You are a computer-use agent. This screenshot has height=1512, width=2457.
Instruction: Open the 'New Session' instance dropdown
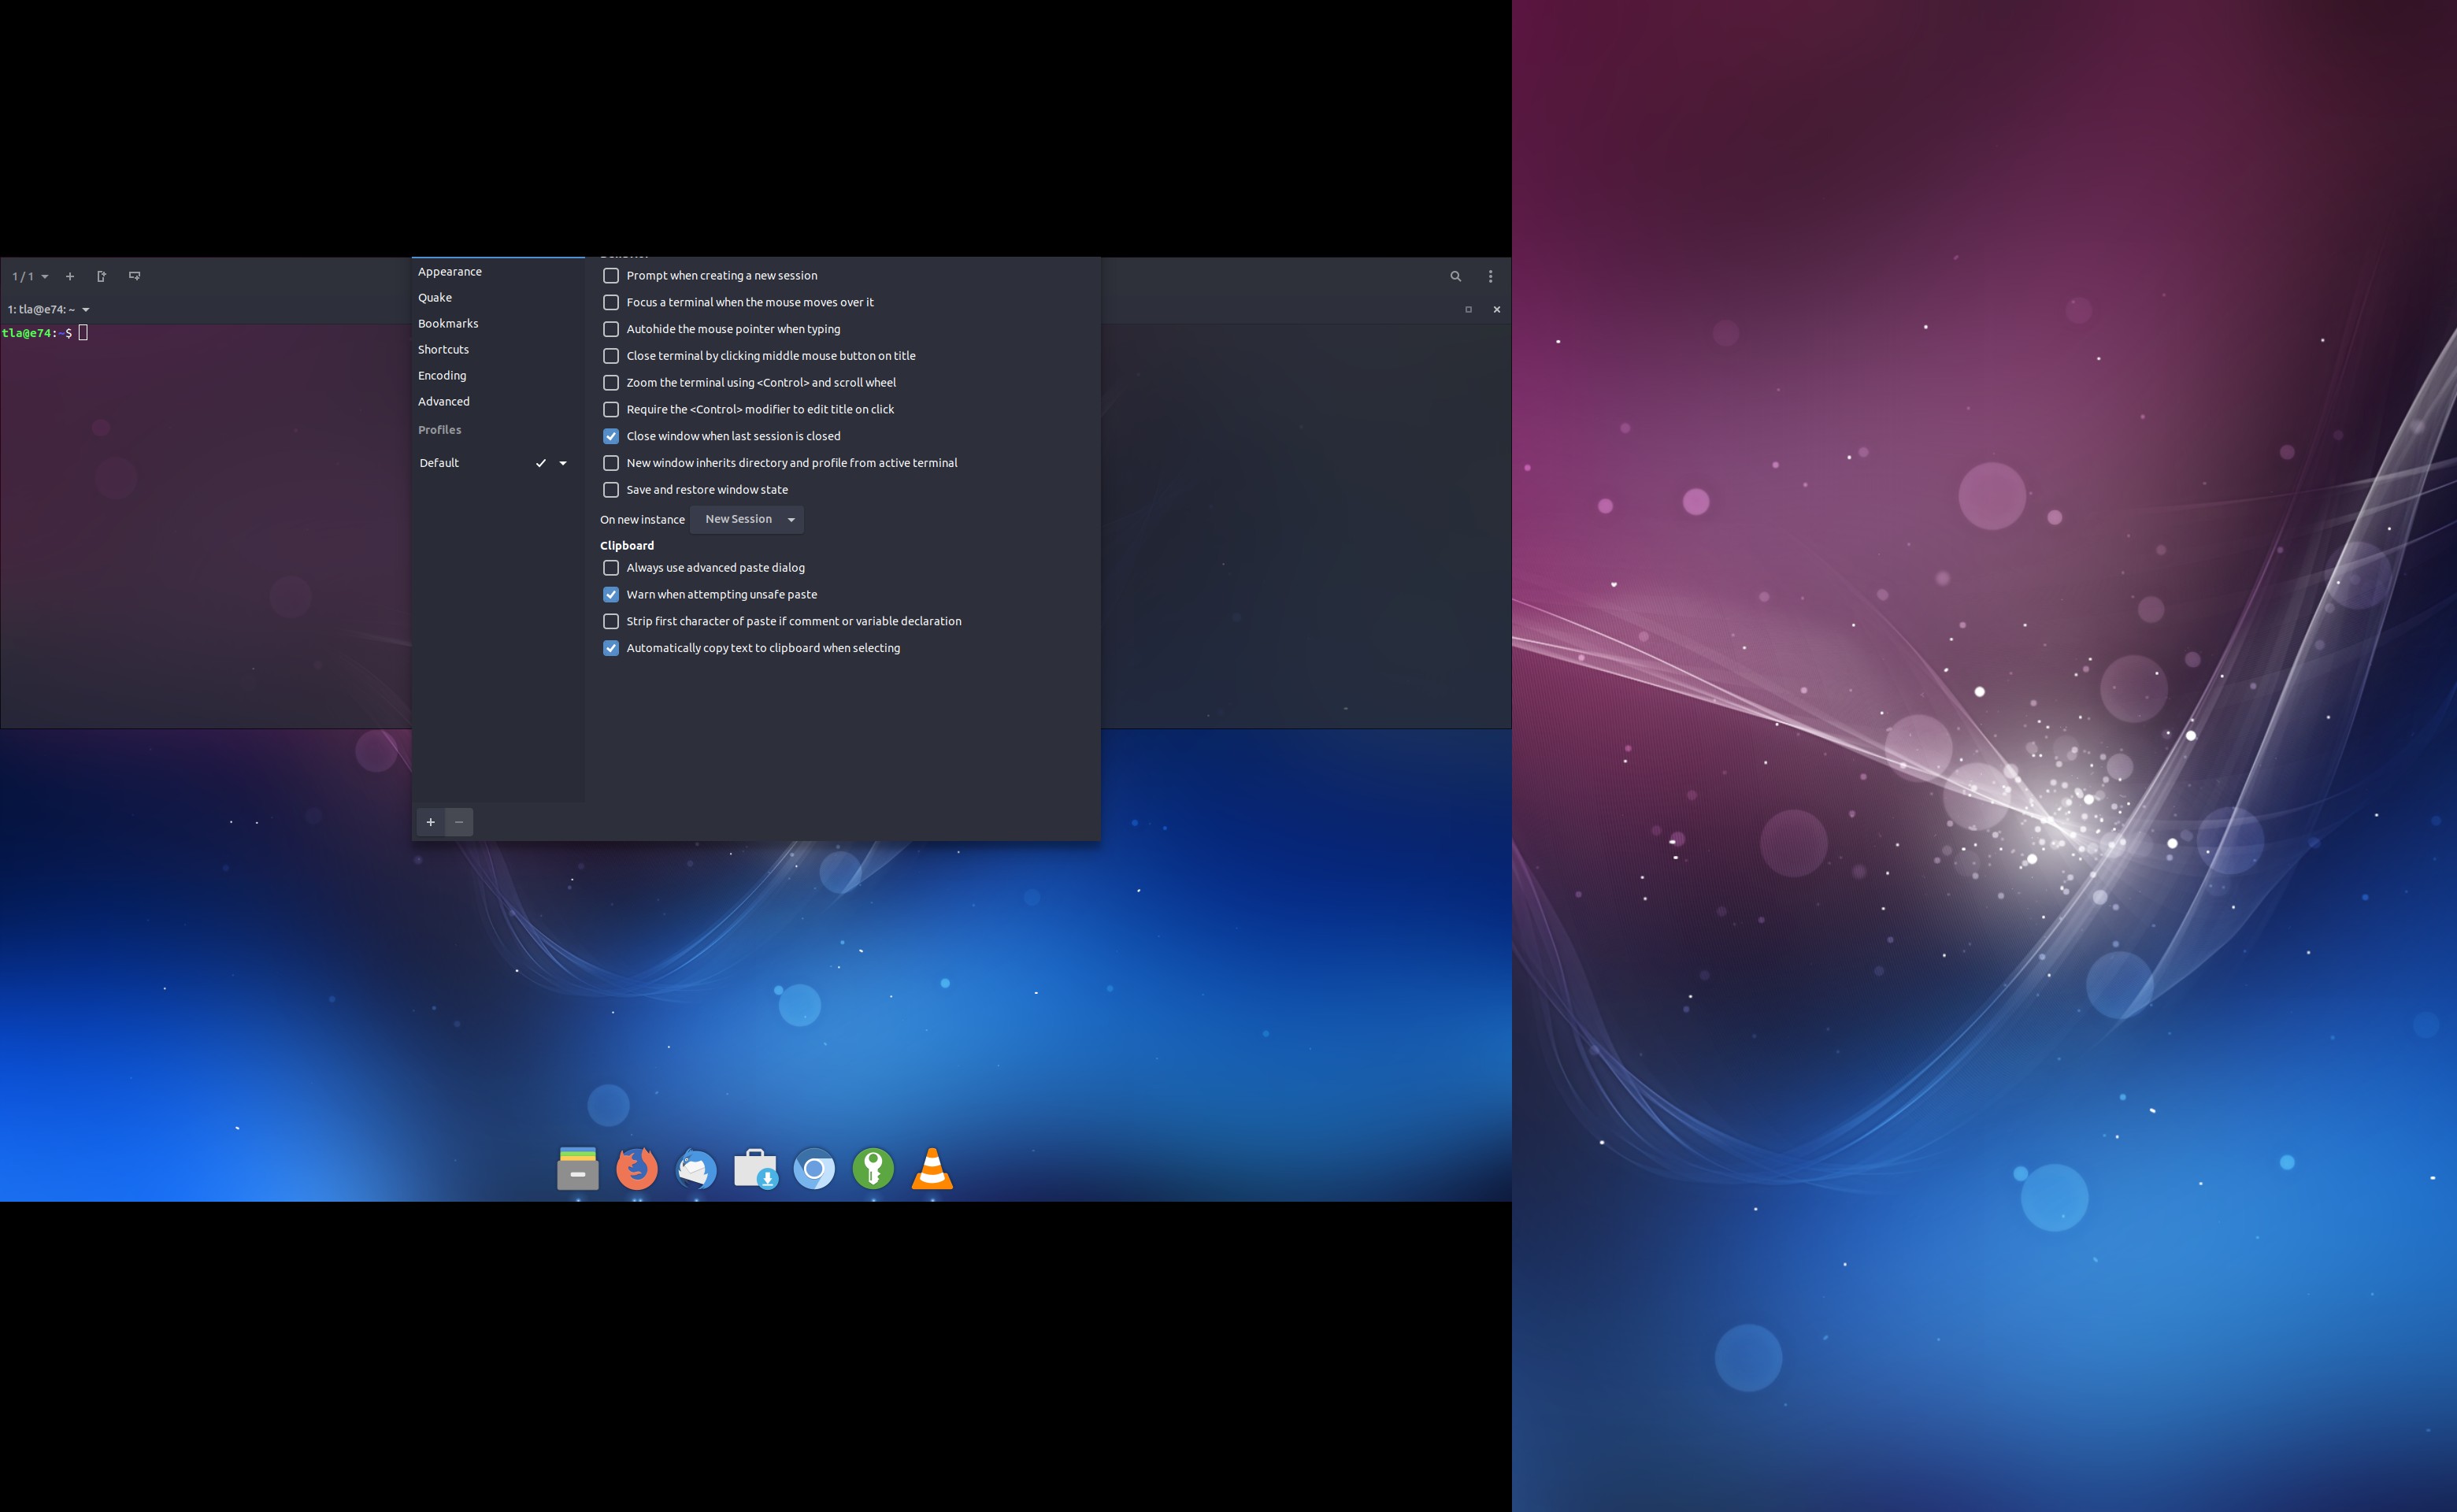(x=746, y=519)
